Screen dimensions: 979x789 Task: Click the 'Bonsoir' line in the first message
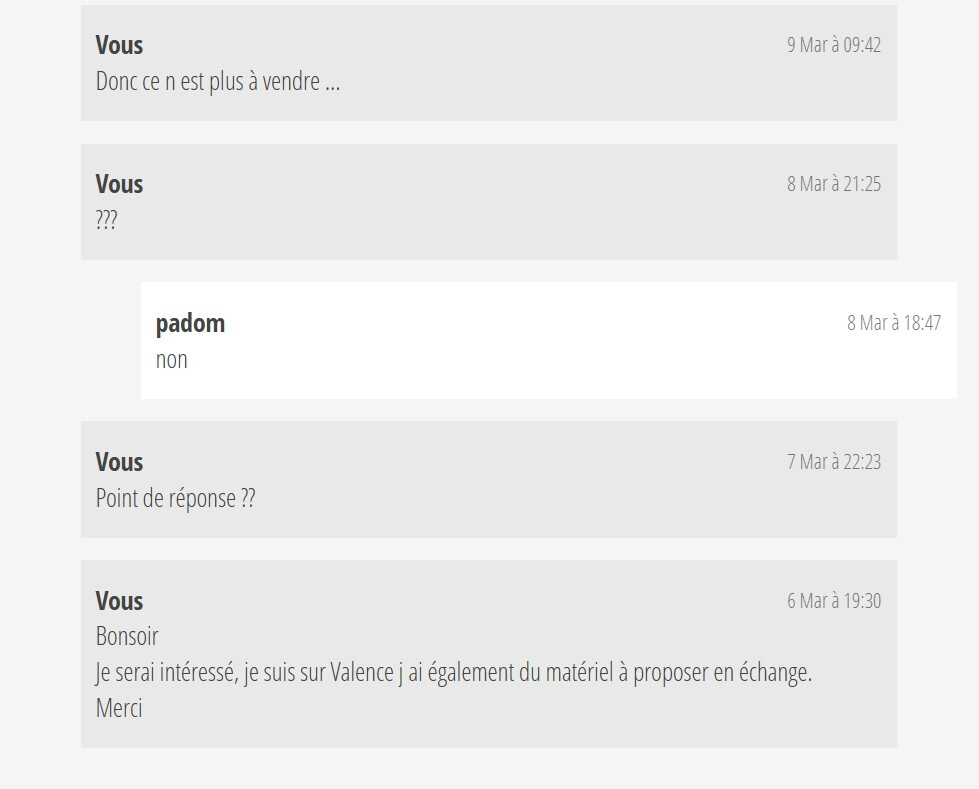pyautogui.click(x=127, y=636)
